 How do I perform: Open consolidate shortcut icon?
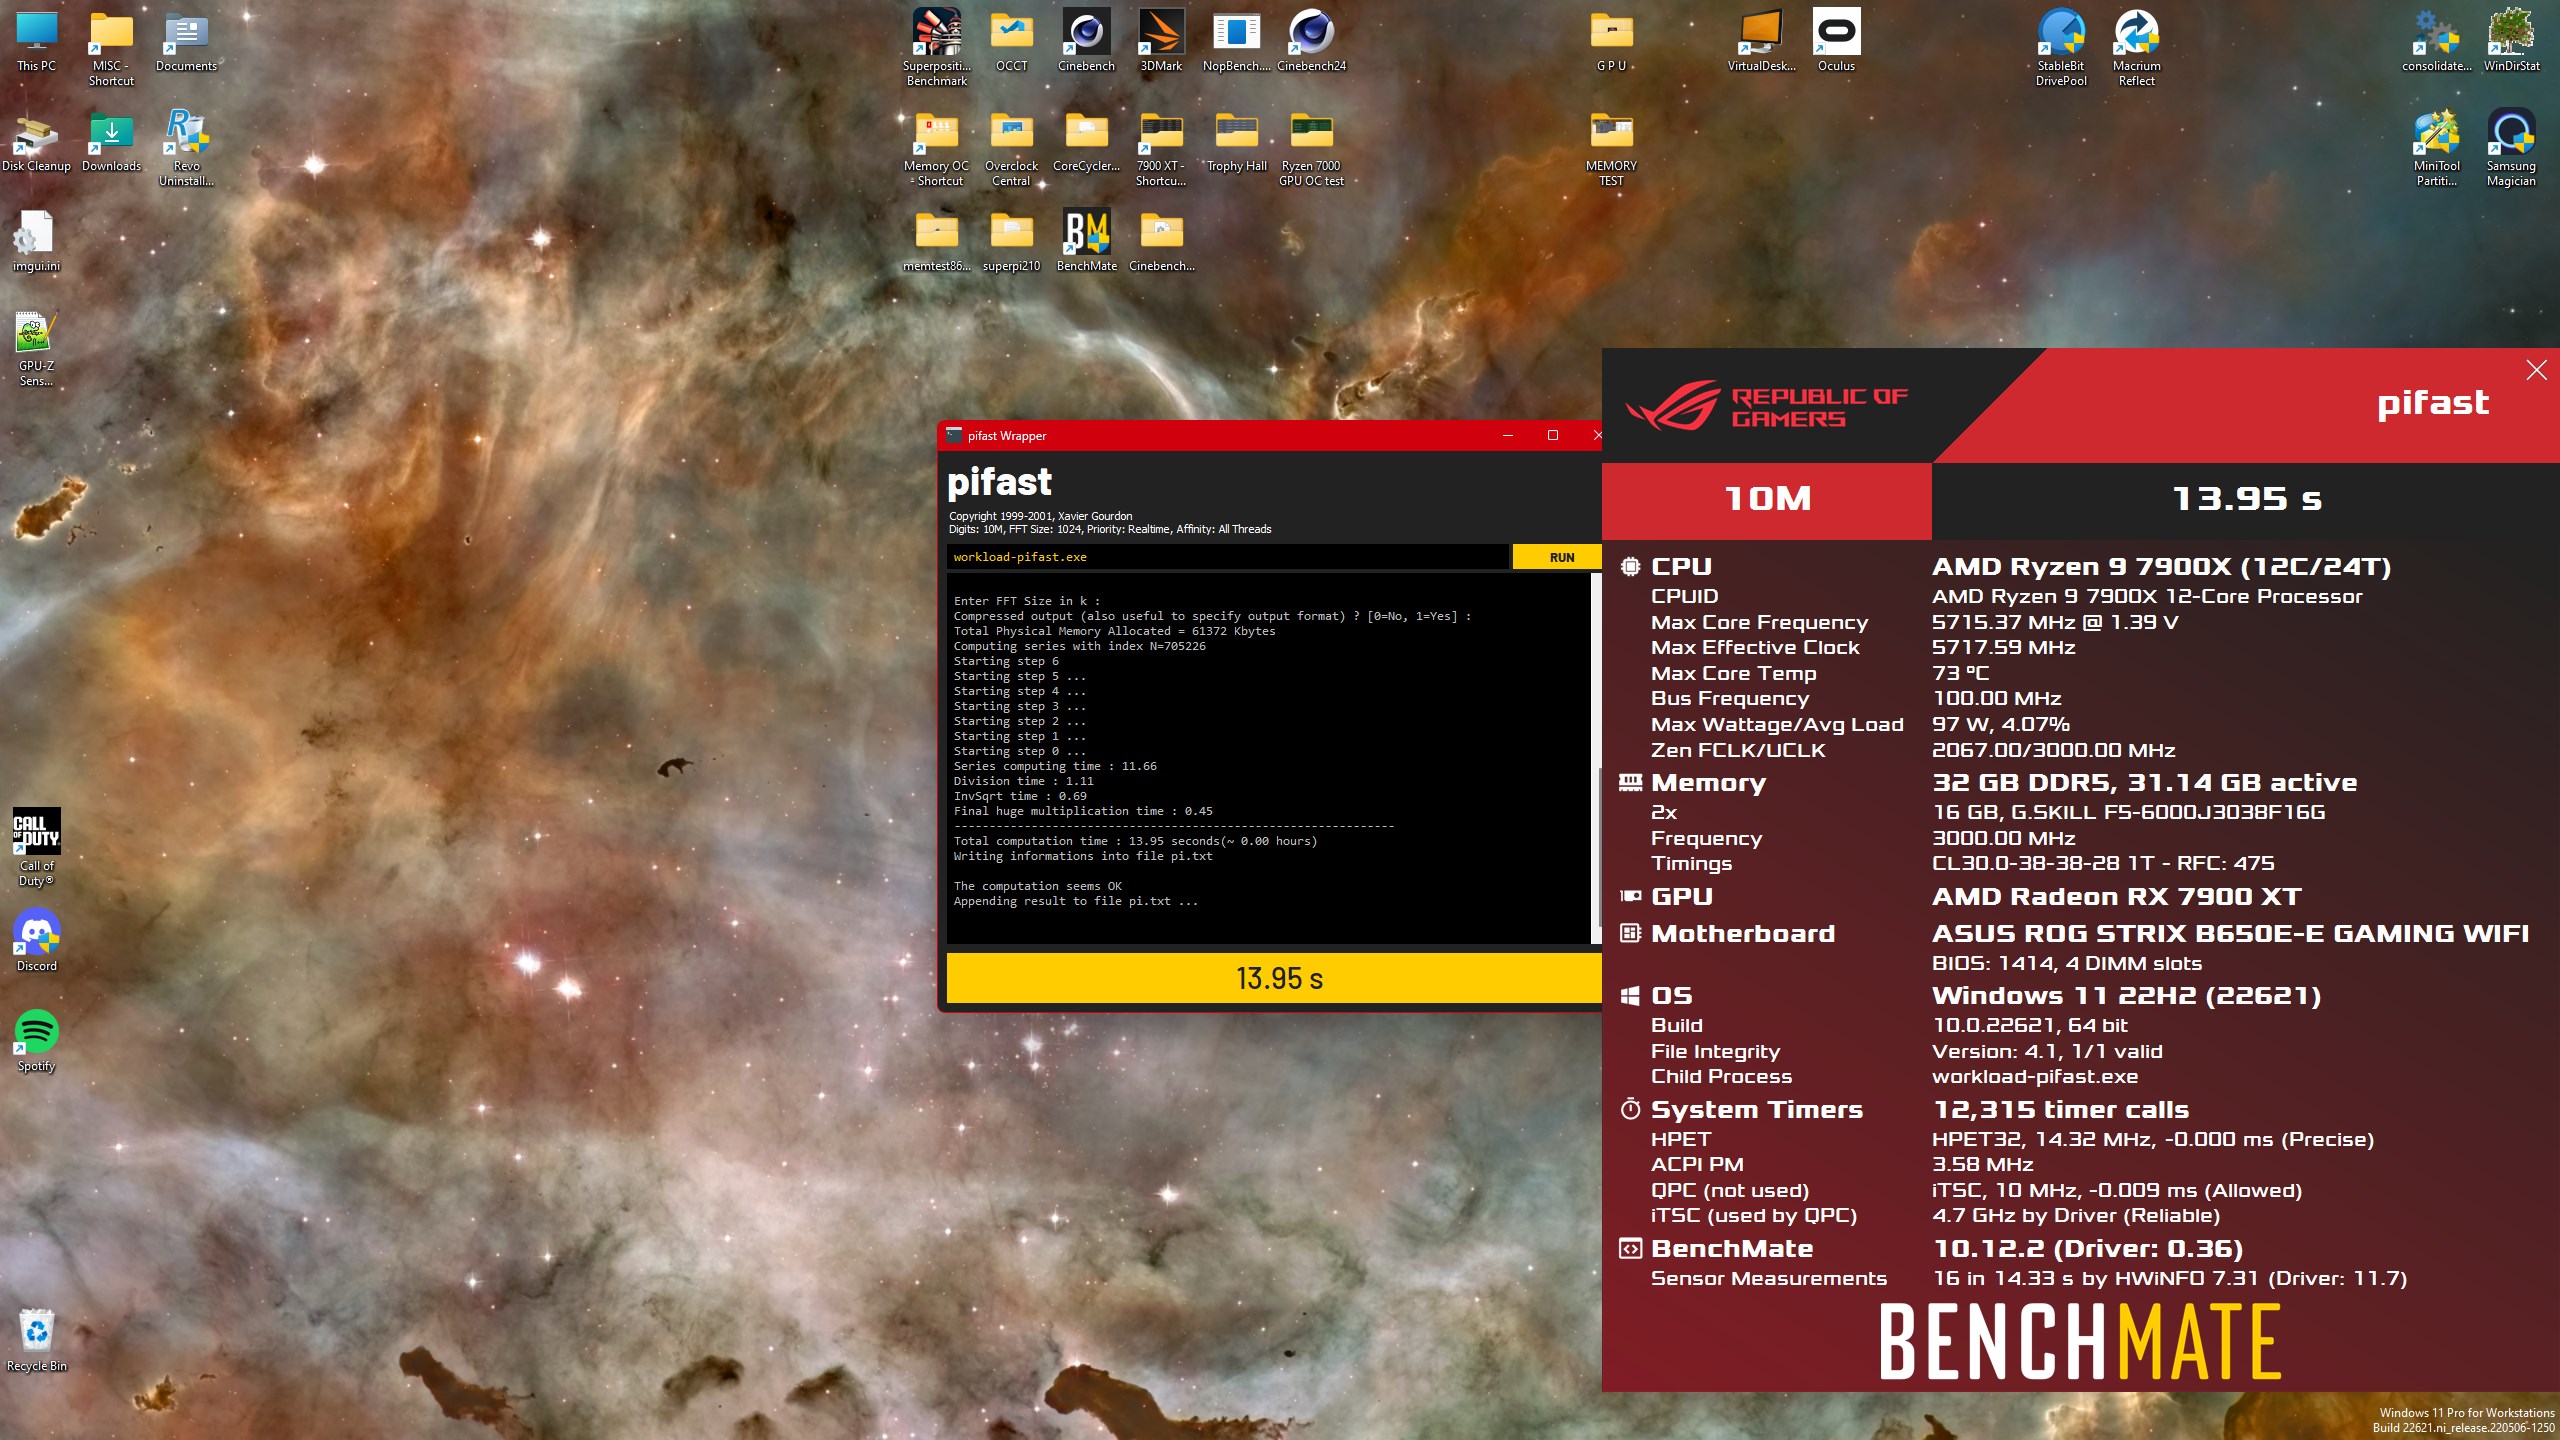(2436, 42)
